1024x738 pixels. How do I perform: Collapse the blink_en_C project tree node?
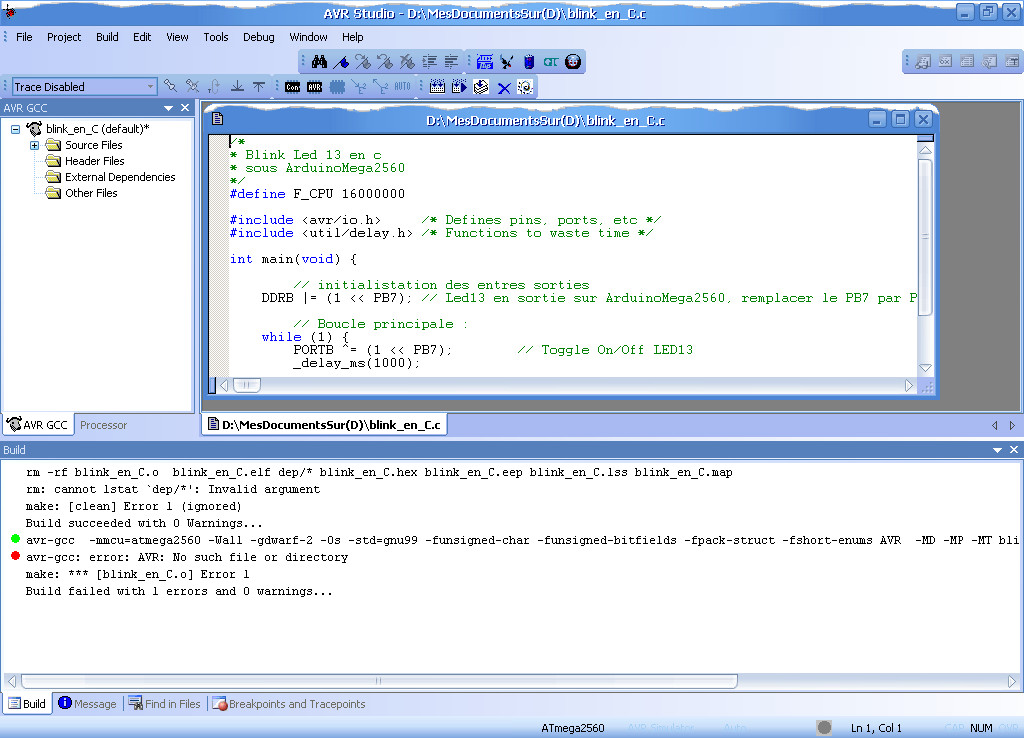(16, 129)
